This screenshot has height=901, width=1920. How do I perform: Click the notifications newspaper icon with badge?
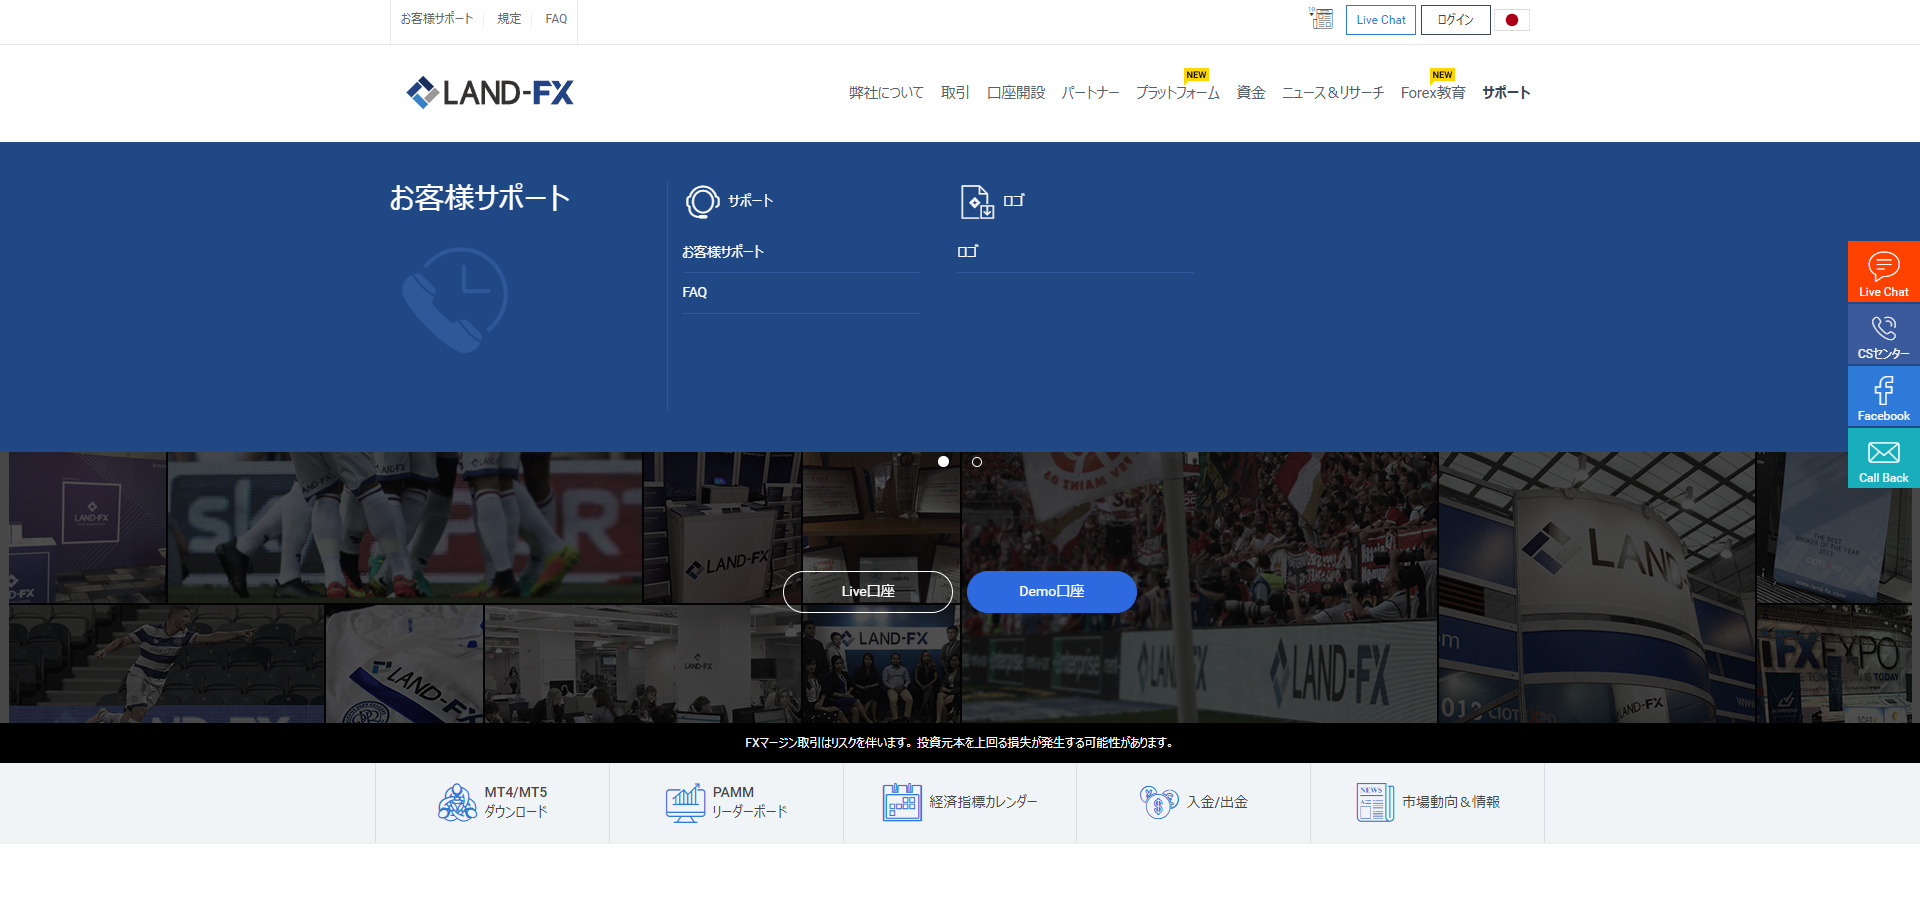1321,19
